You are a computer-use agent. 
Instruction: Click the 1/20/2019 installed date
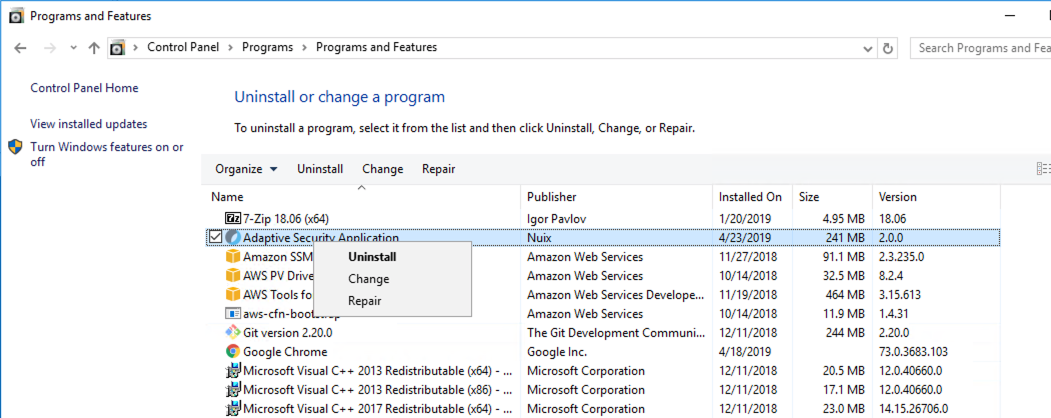pyautogui.click(x=745, y=218)
